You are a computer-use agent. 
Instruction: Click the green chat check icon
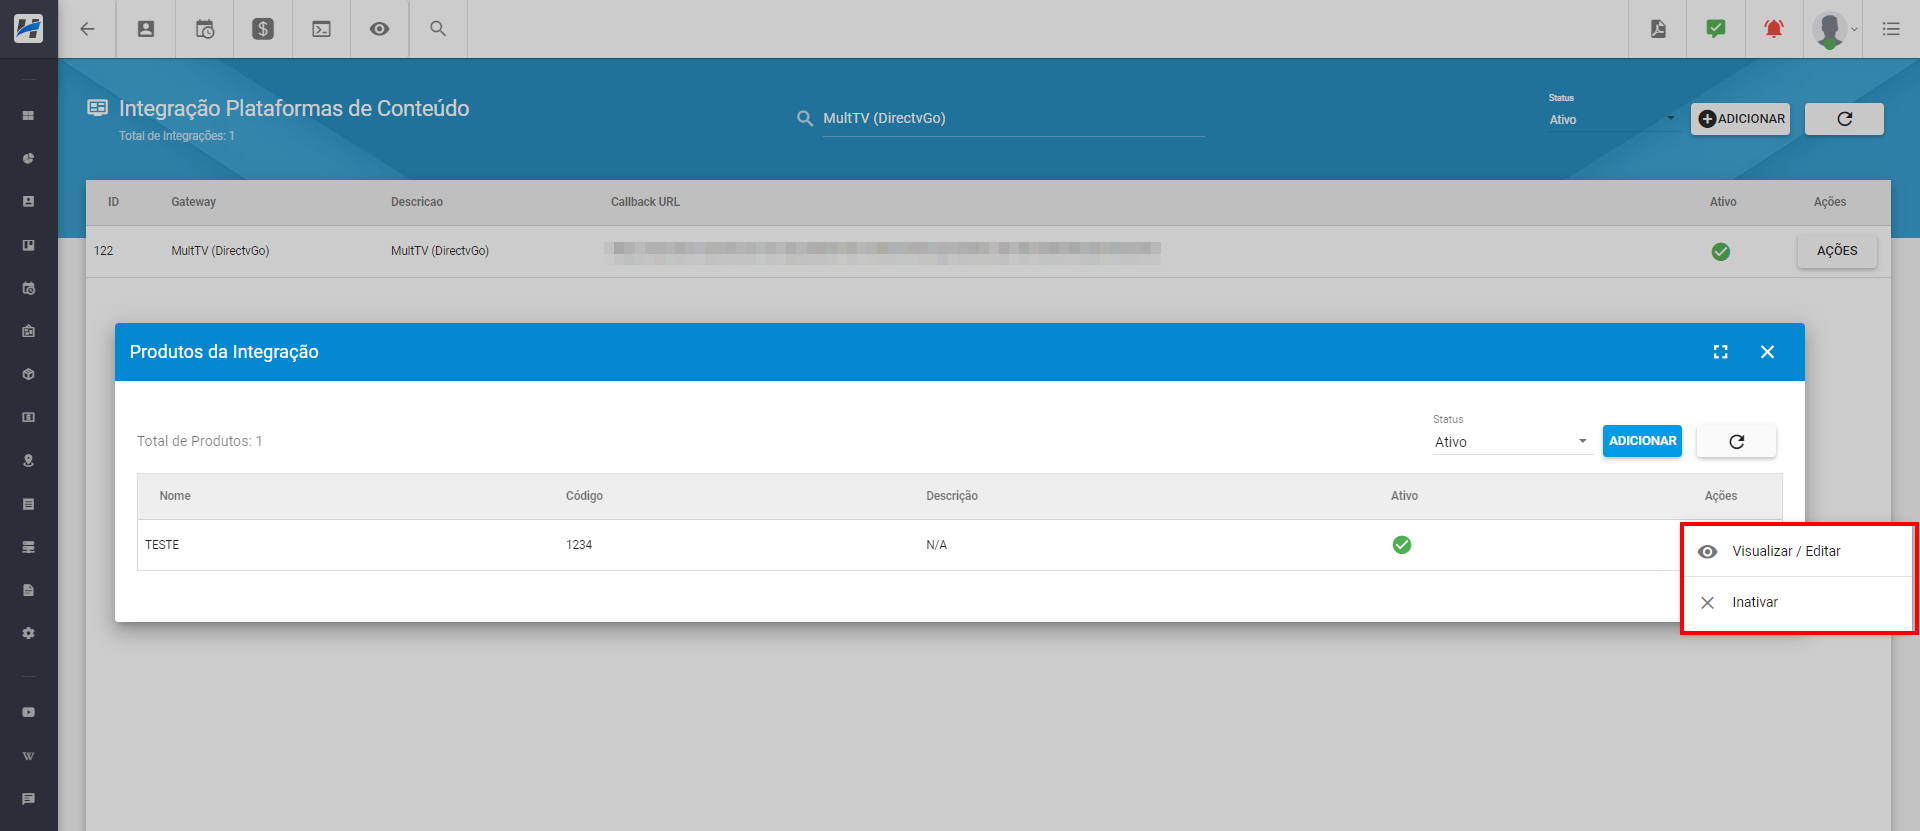click(x=1716, y=29)
